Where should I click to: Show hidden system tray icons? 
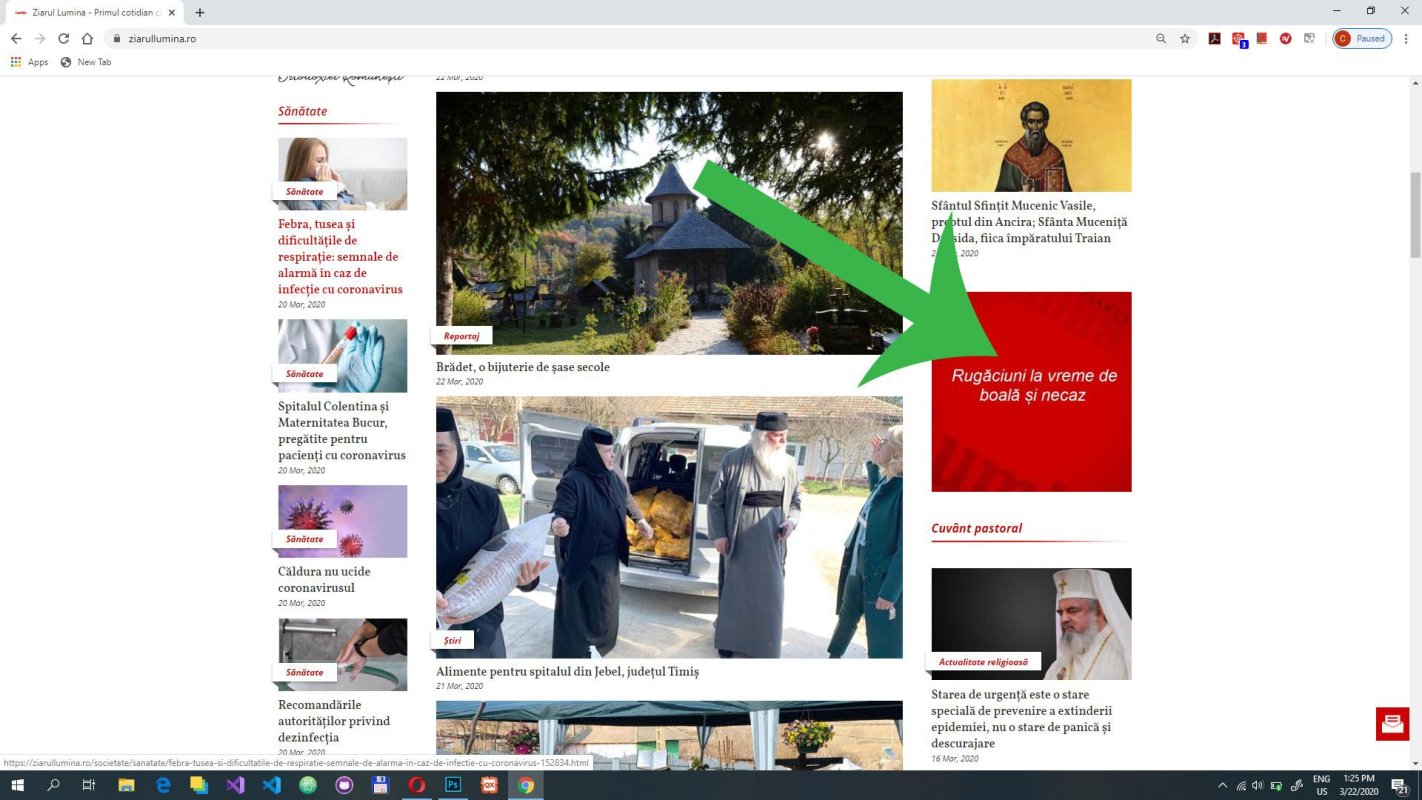pos(1222,785)
